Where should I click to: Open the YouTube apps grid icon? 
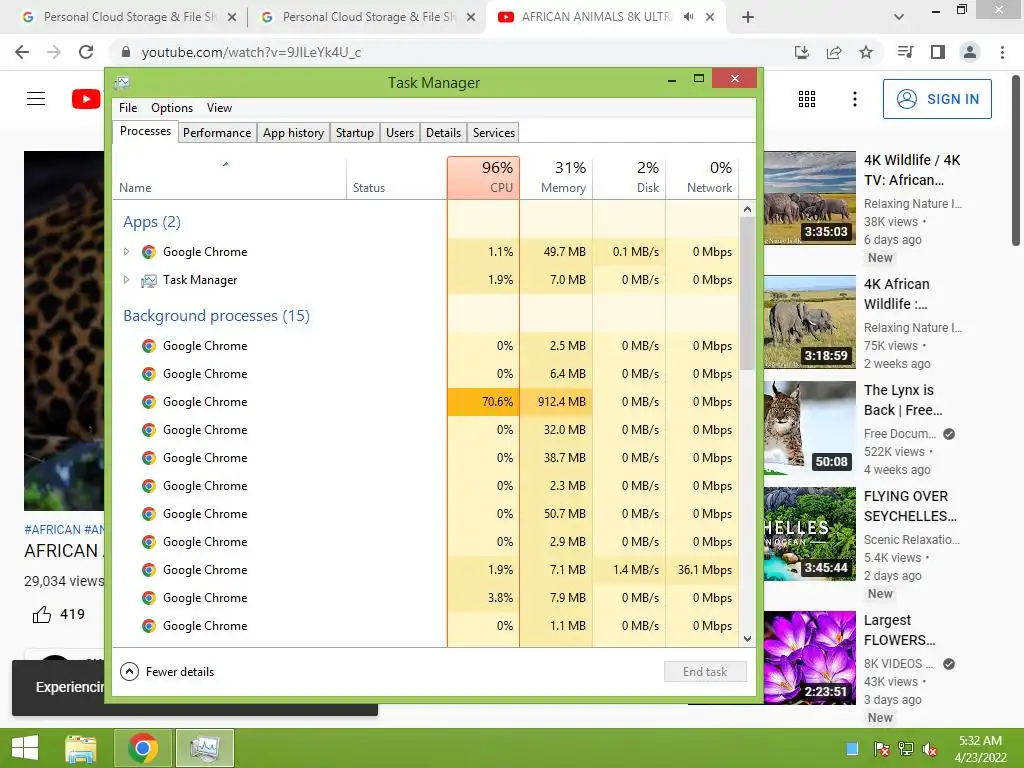[x=807, y=99]
